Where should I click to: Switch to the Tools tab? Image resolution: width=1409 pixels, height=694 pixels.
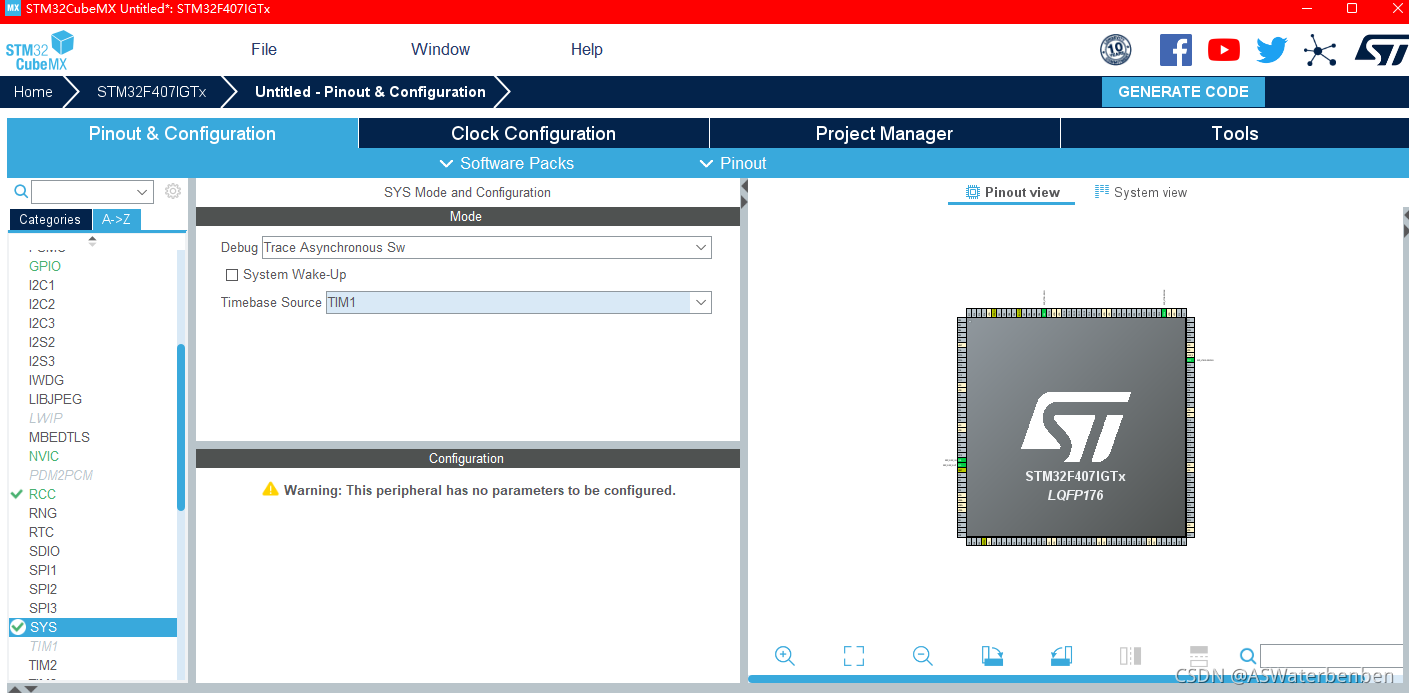click(x=1235, y=133)
